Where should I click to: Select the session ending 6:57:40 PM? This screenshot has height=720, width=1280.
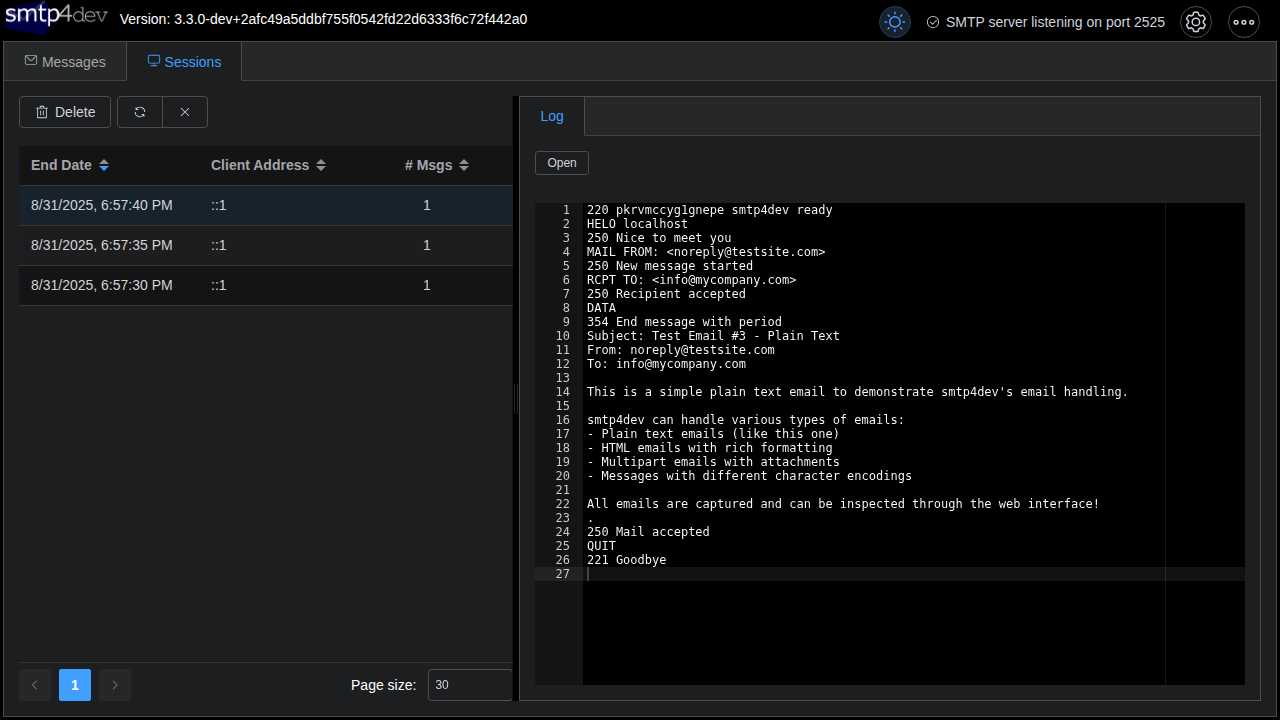[x=266, y=205]
